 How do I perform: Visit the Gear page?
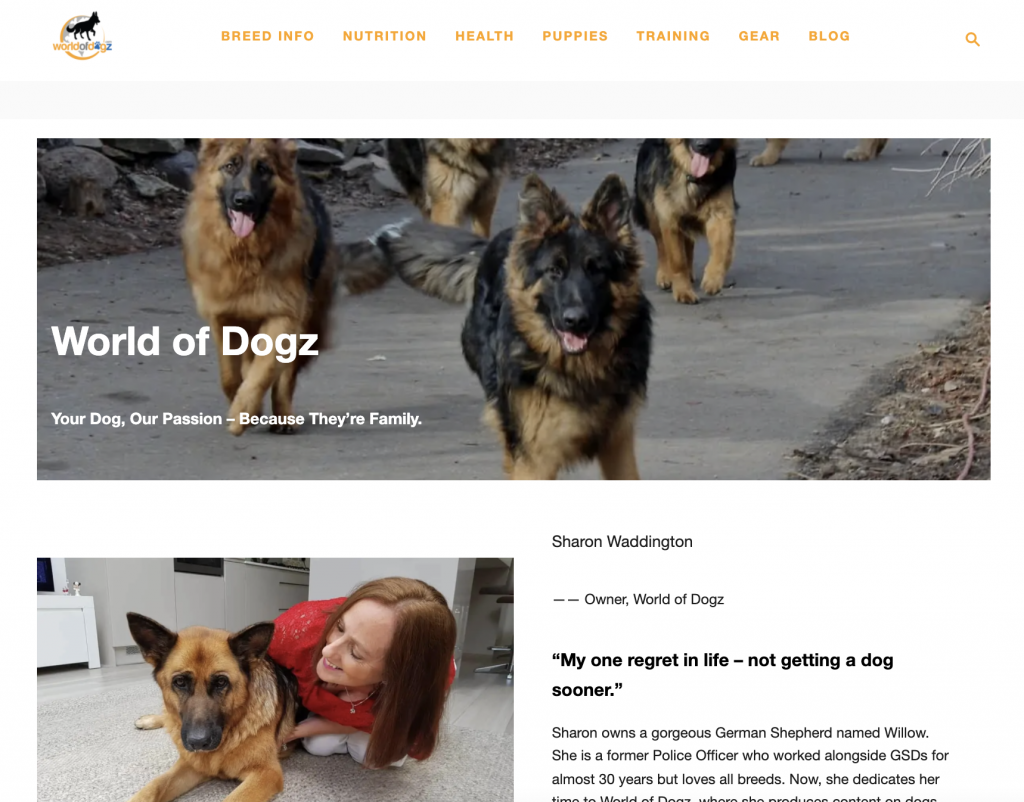point(759,37)
